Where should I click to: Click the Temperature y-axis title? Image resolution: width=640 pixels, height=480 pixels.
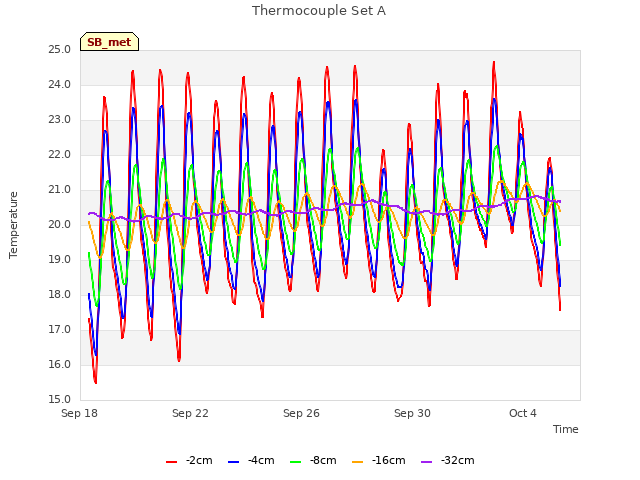click(13, 225)
